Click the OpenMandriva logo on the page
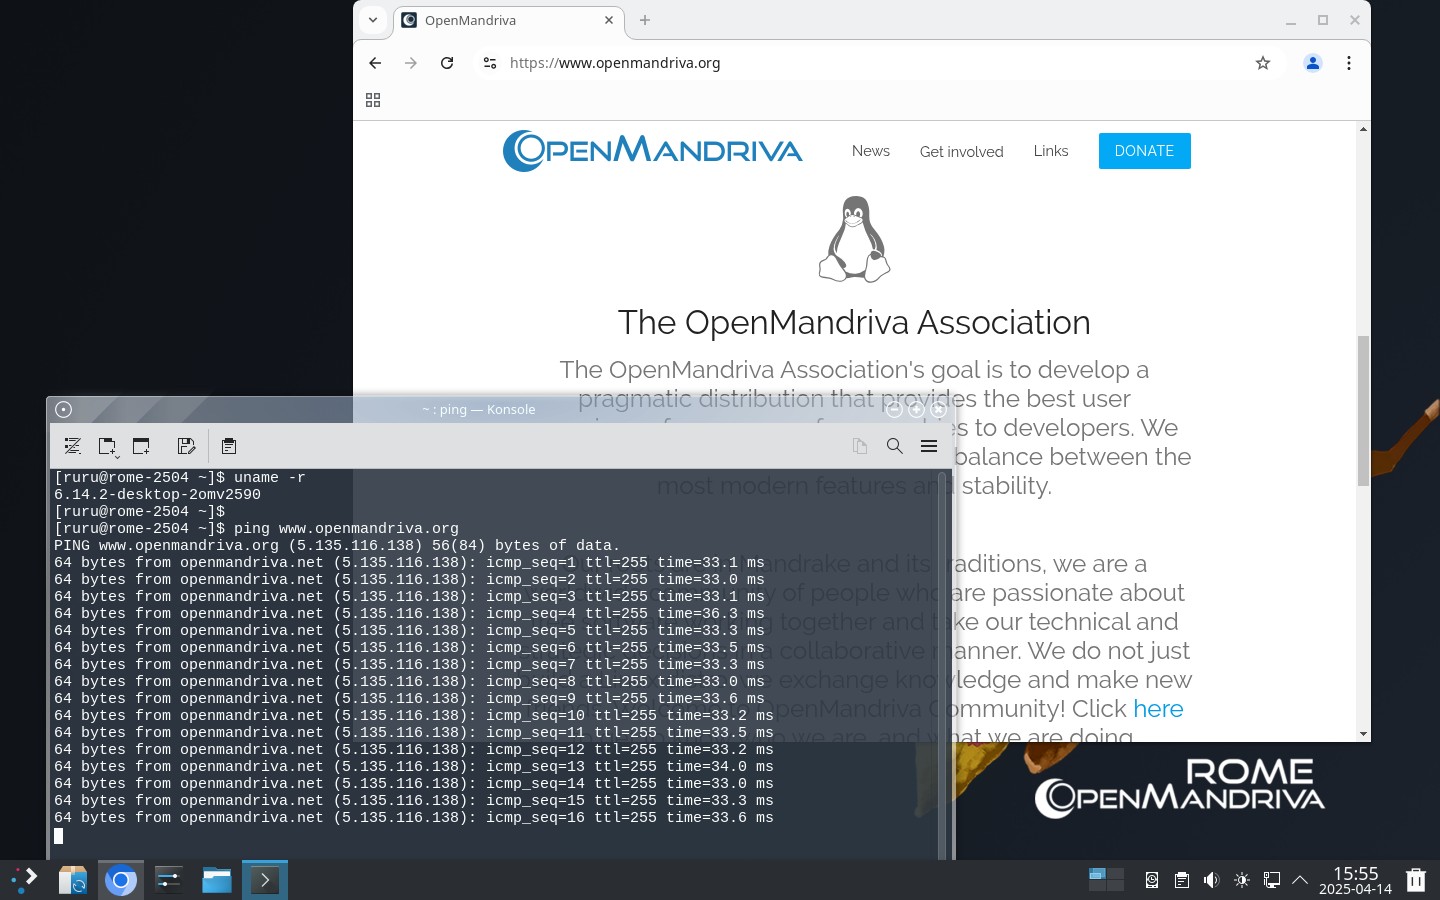The image size is (1440, 900). click(652, 151)
